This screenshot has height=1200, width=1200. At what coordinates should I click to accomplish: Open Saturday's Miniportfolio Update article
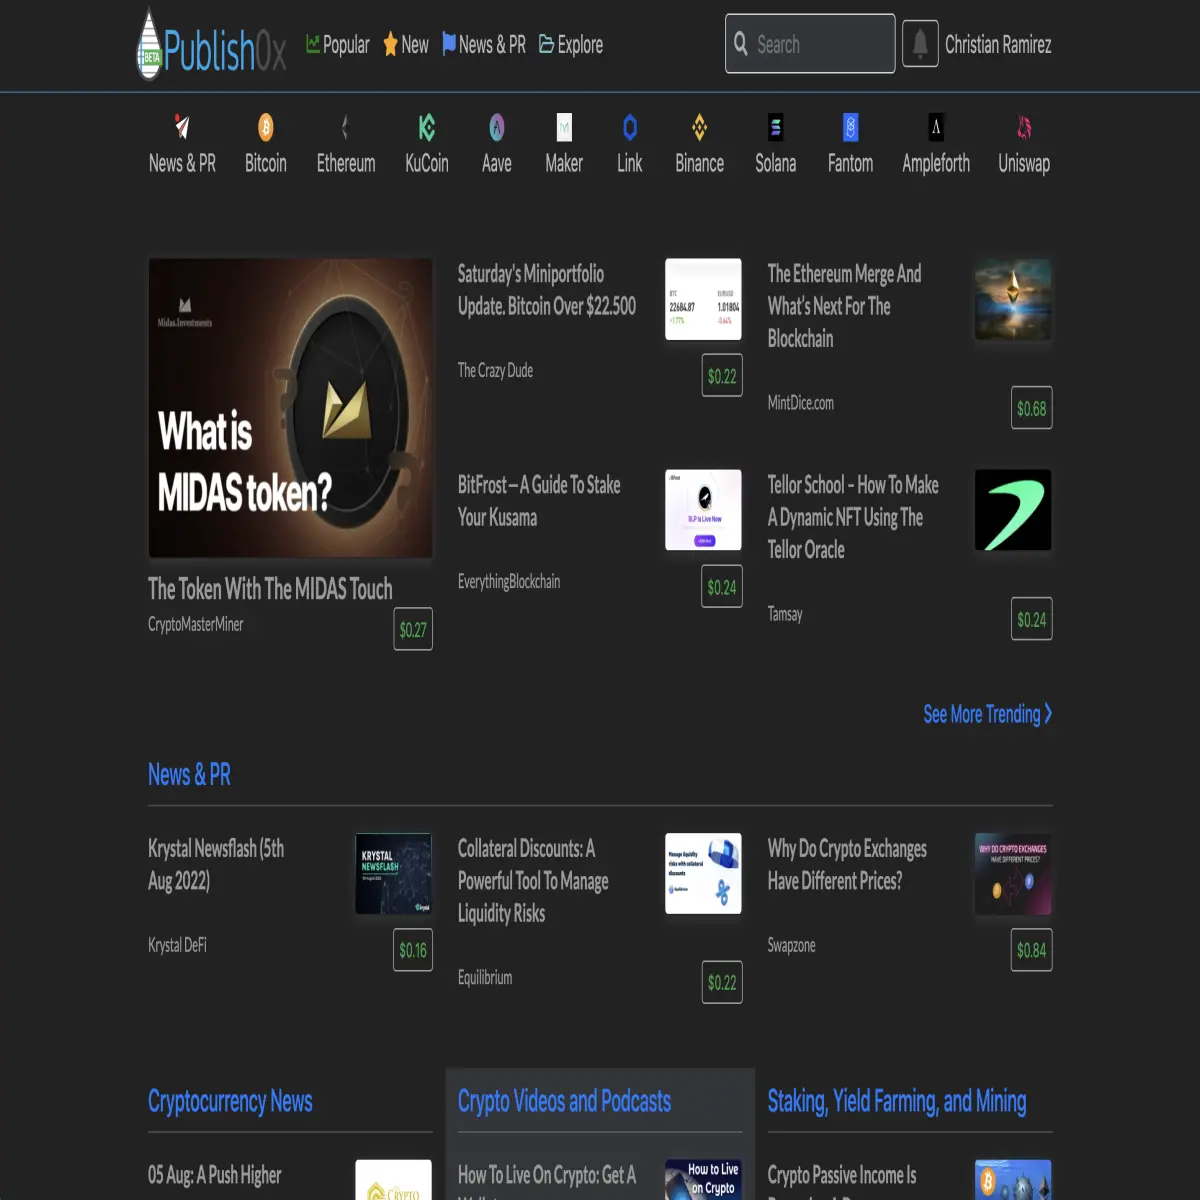547,290
